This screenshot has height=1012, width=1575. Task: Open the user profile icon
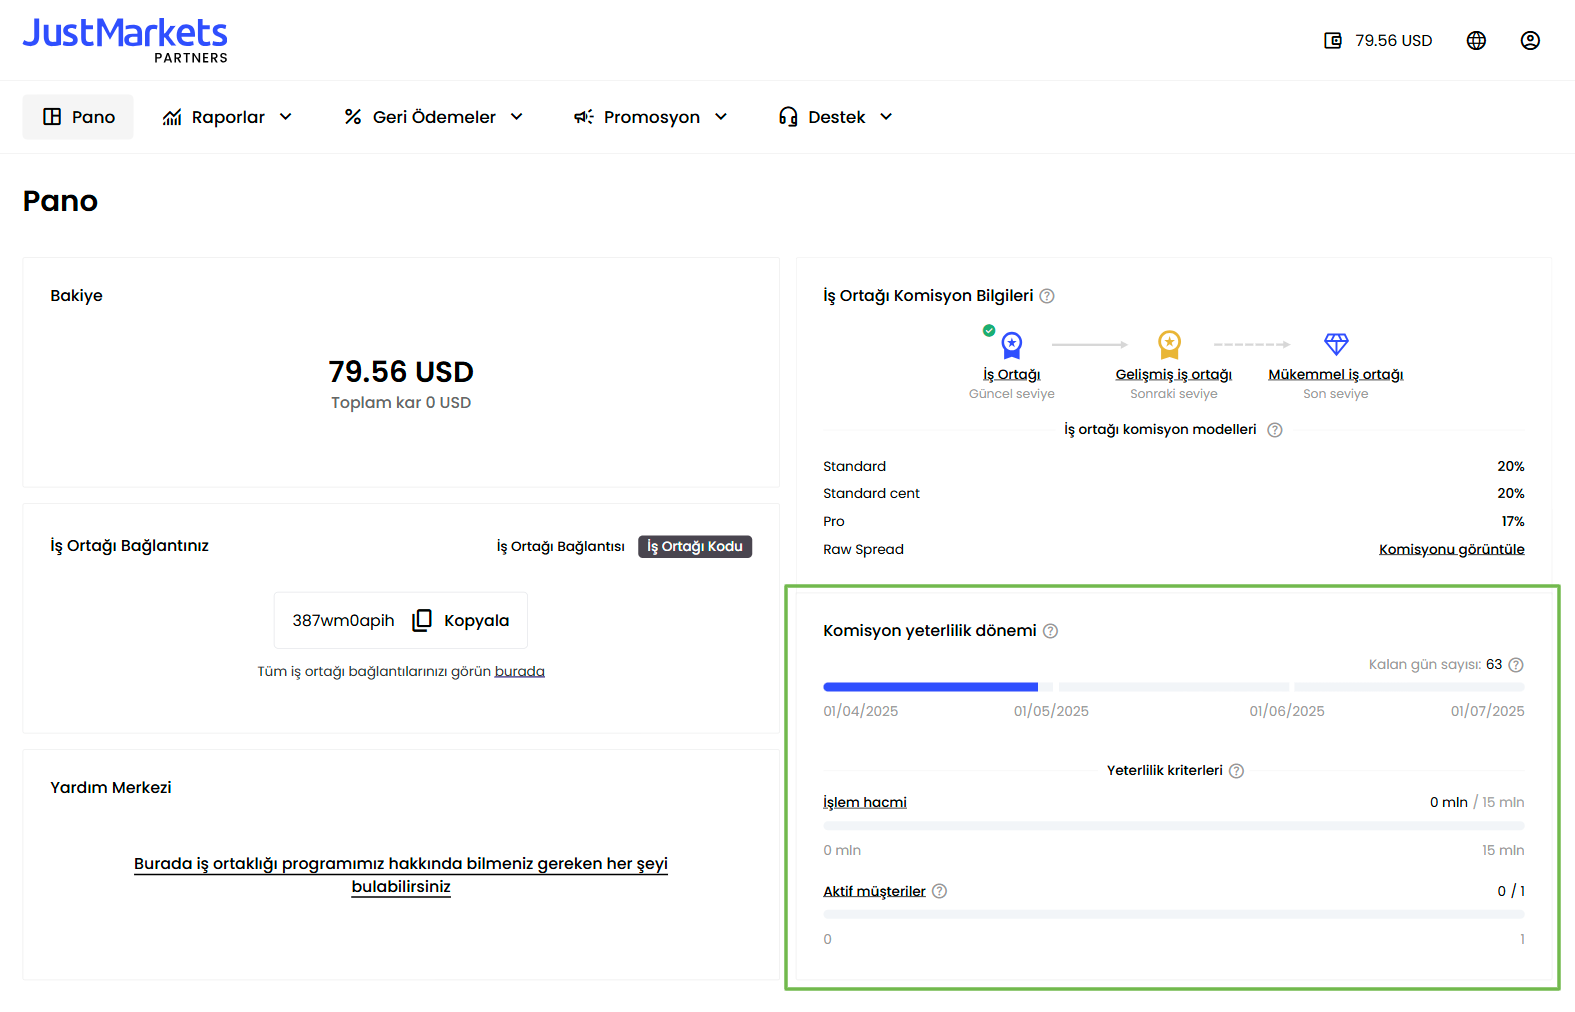(1530, 41)
